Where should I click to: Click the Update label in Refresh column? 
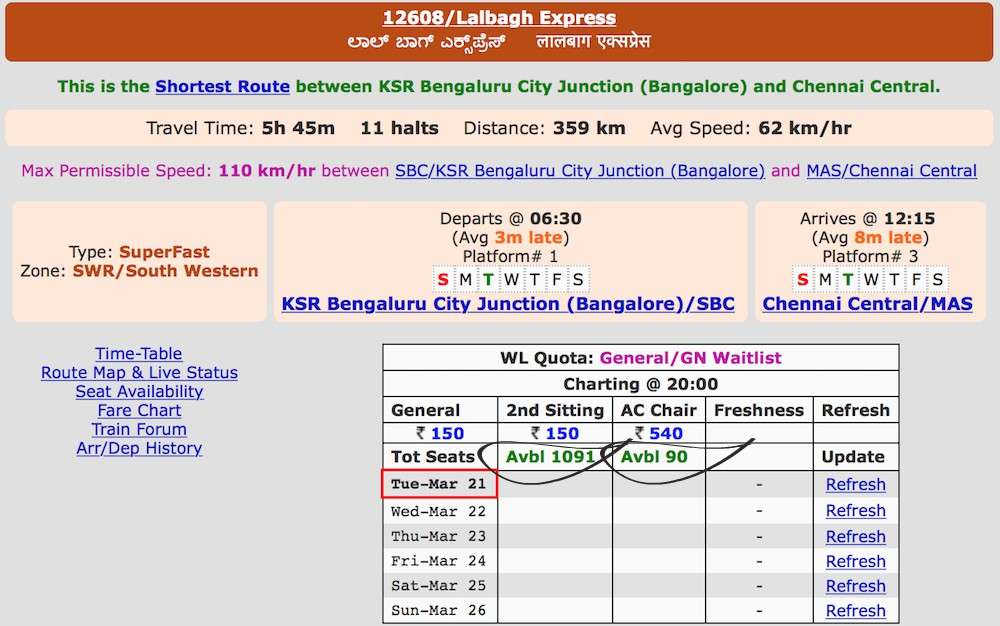coord(853,457)
